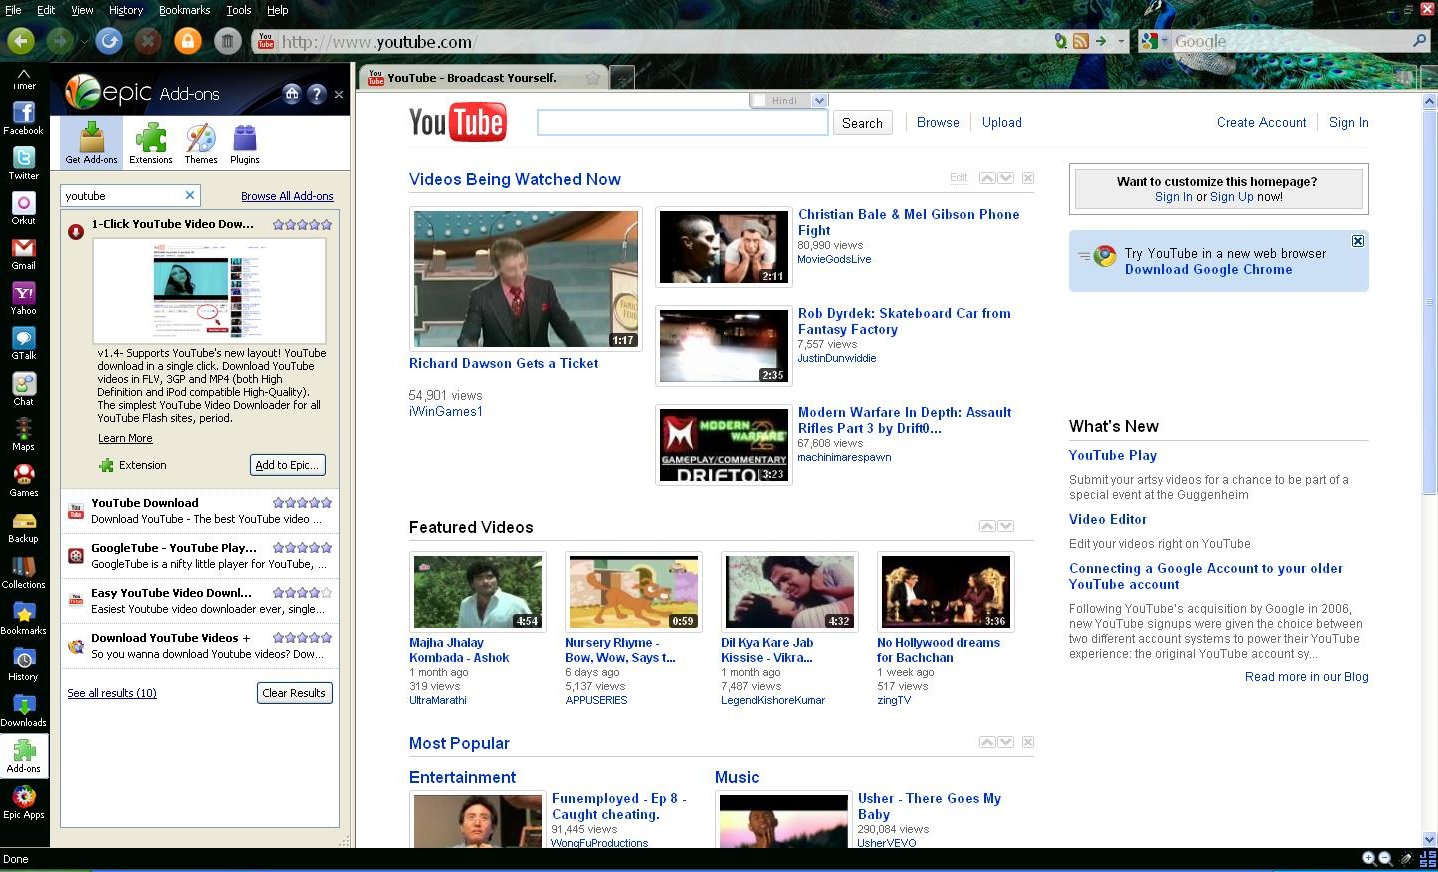
Task: Click the Add-ons panel help icon
Action: click(317, 93)
